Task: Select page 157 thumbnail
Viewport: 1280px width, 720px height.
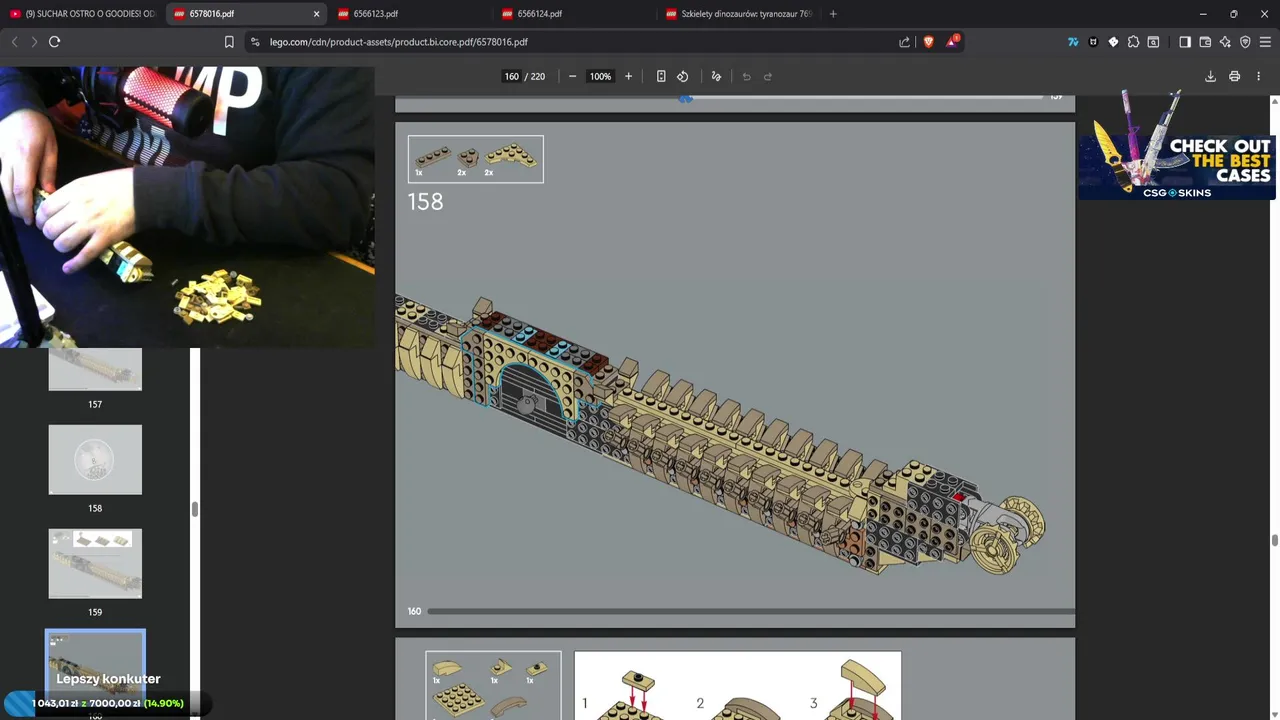Action: [x=95, y=369]
